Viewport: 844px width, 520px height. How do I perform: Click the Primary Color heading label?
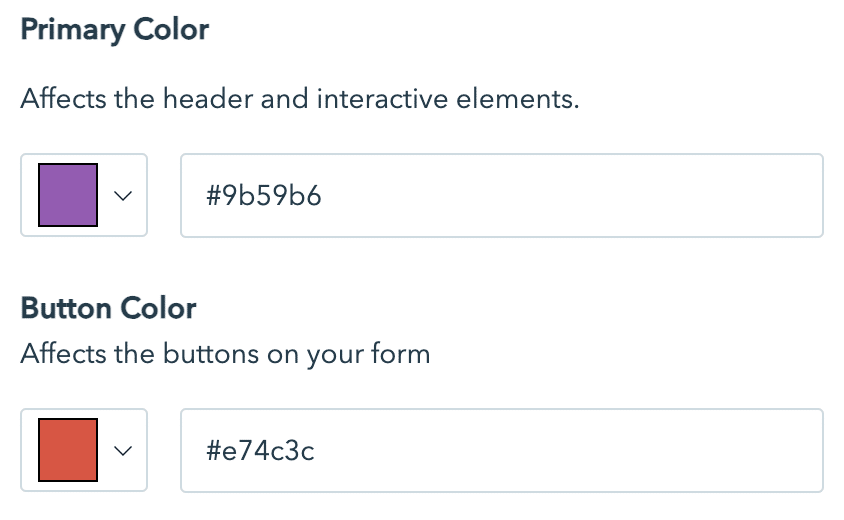click(x=114, y=30)
